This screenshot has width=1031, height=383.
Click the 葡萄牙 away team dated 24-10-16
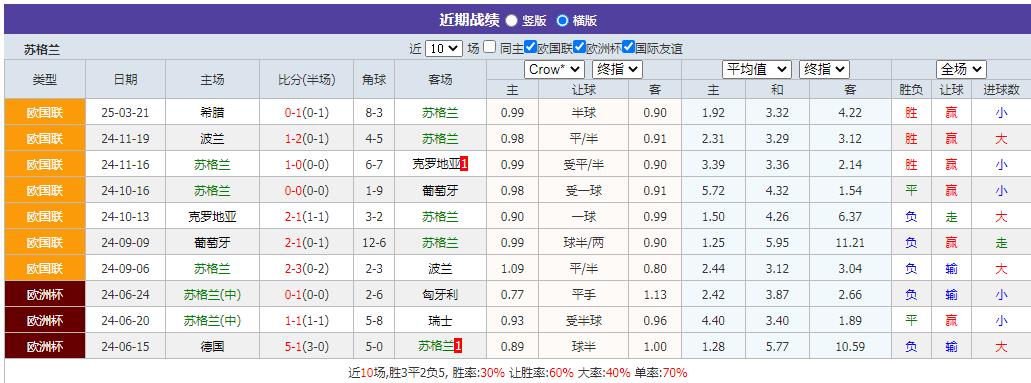click(441, 191)
